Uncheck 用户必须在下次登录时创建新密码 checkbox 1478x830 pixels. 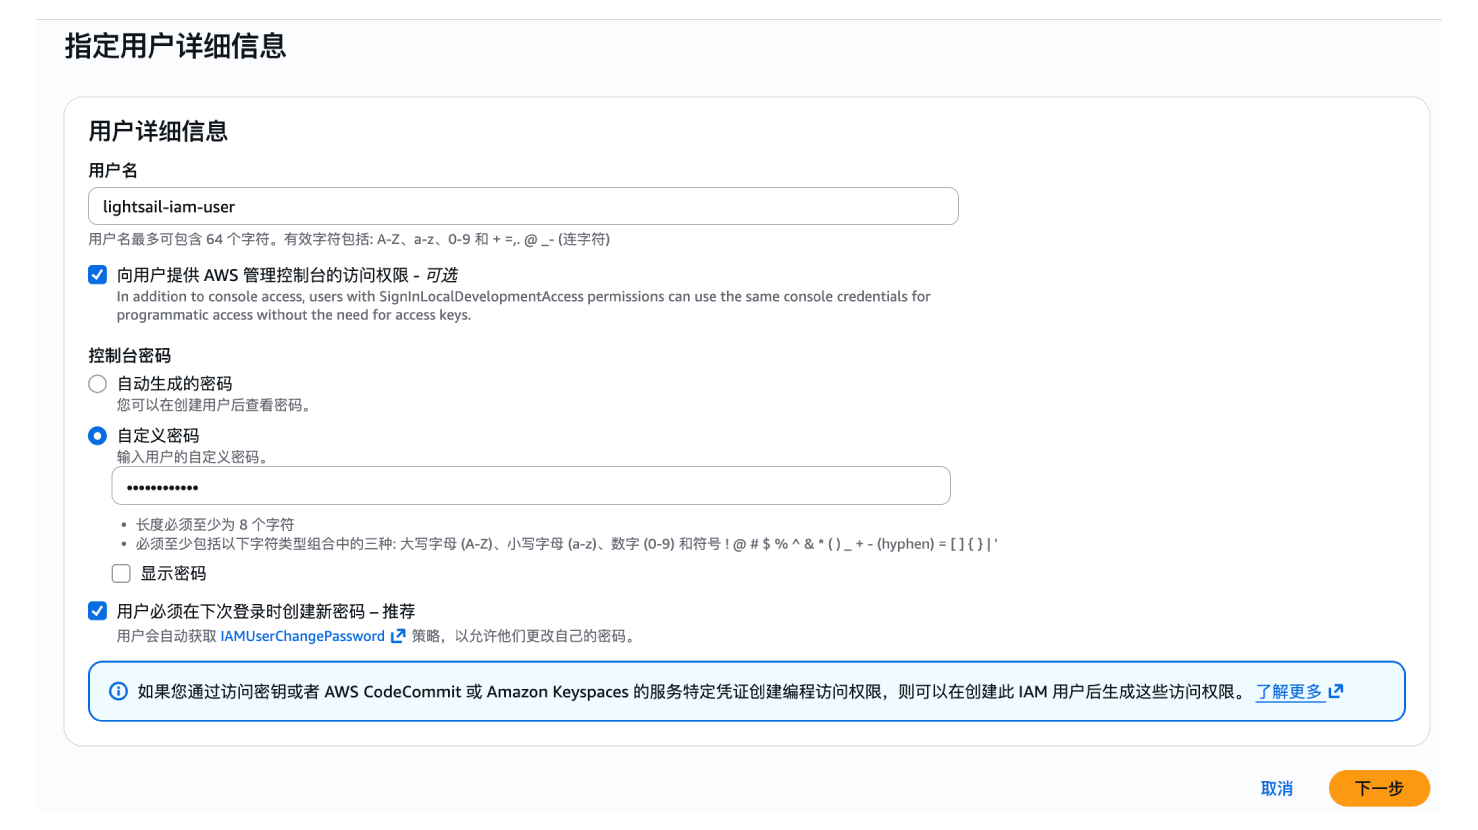point(97,611)
